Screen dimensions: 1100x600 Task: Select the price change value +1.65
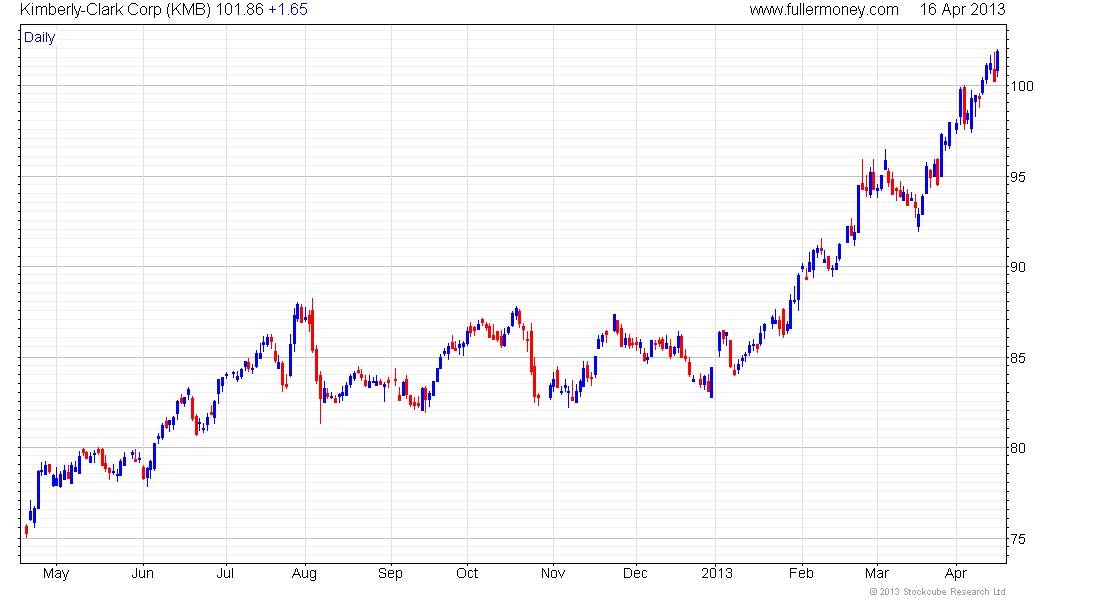pos(288,10)
